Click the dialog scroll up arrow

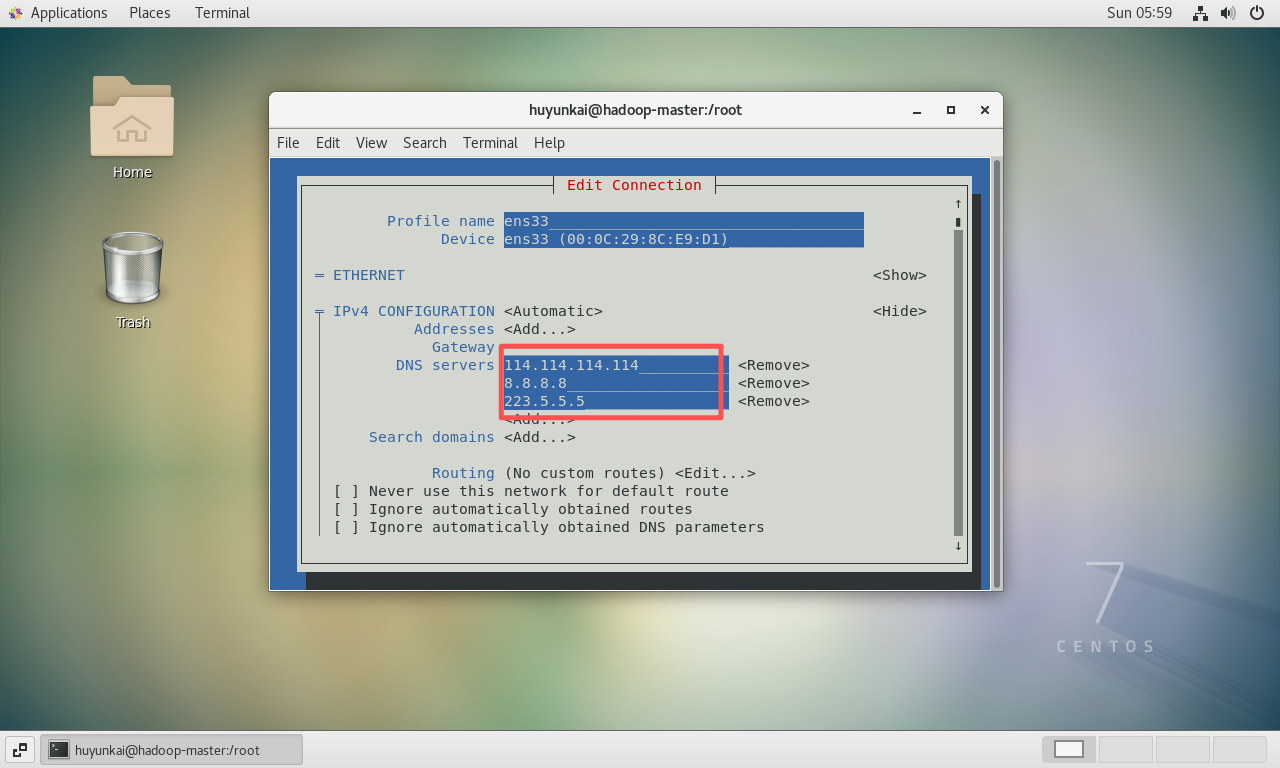pyautogui.click(x=958, y=203)
